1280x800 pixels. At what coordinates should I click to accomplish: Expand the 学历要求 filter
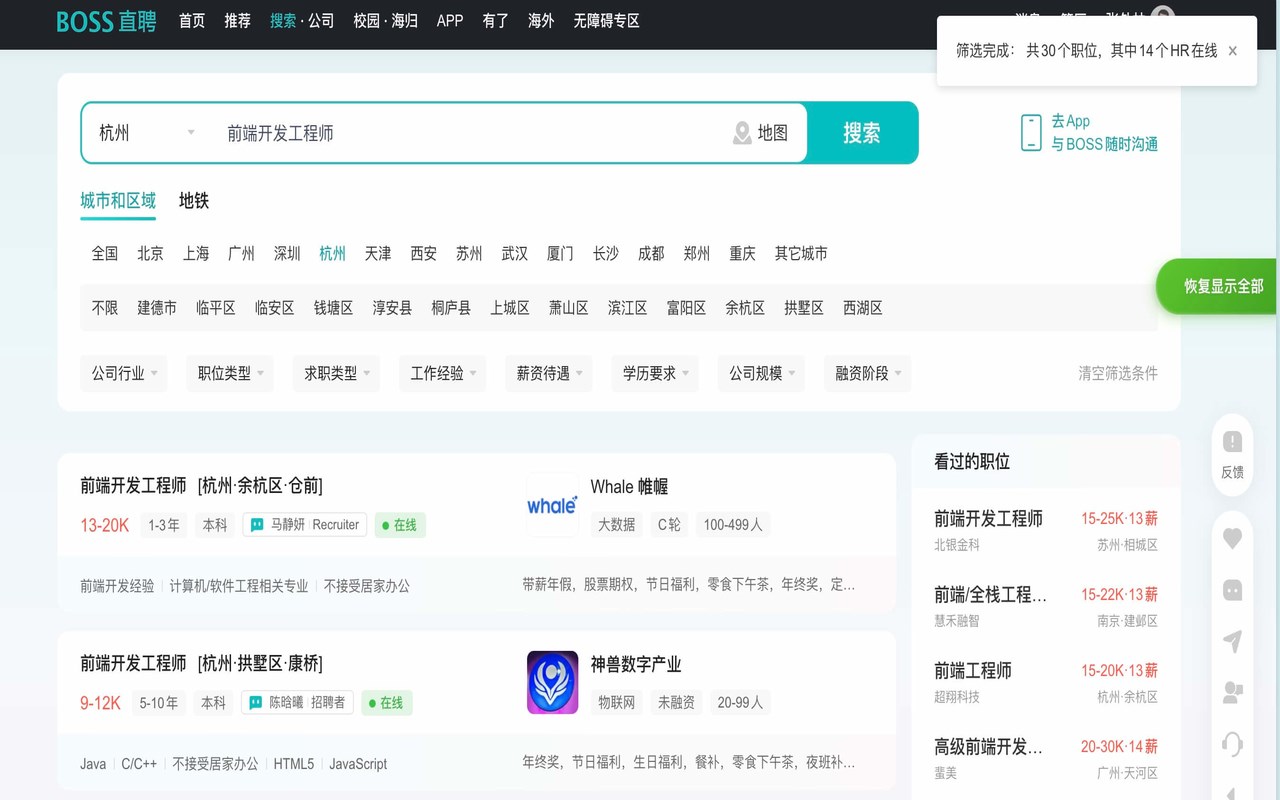655,373
